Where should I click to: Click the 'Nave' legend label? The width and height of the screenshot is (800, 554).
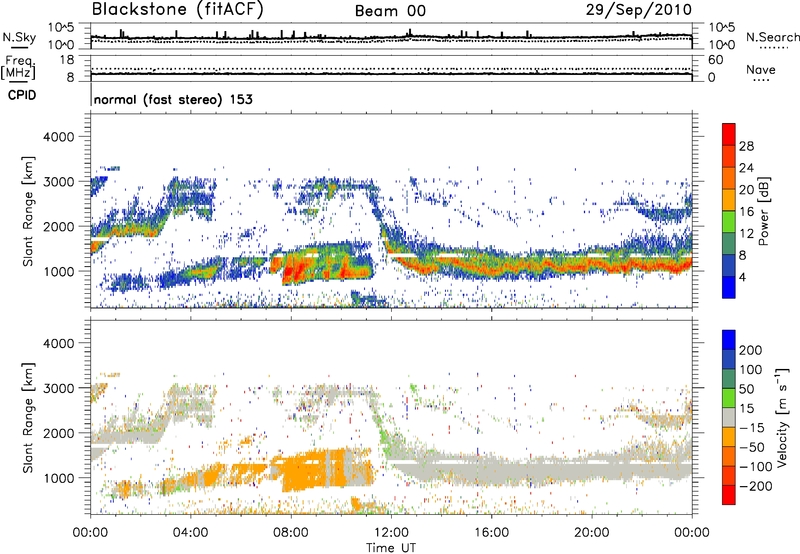tap(761, 70)
